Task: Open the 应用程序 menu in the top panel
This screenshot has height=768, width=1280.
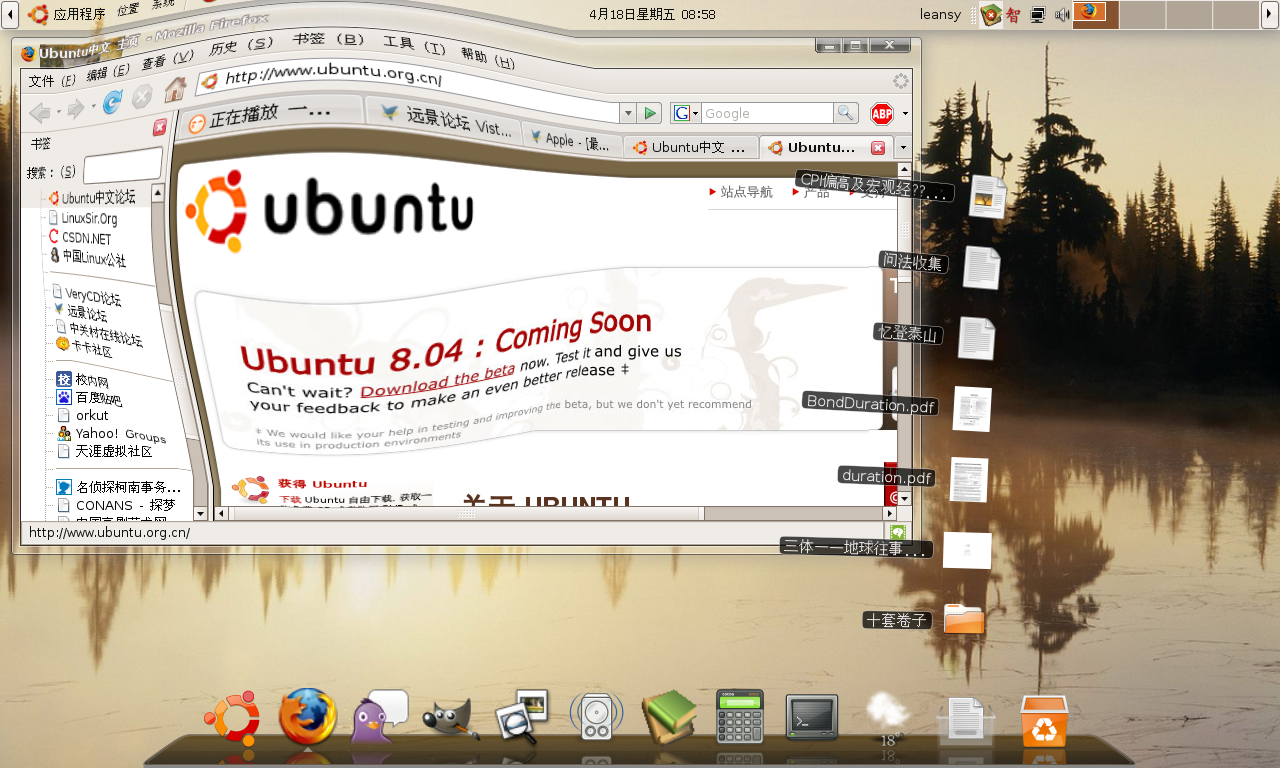Action: pyautogui.click(x=66, y=14)
